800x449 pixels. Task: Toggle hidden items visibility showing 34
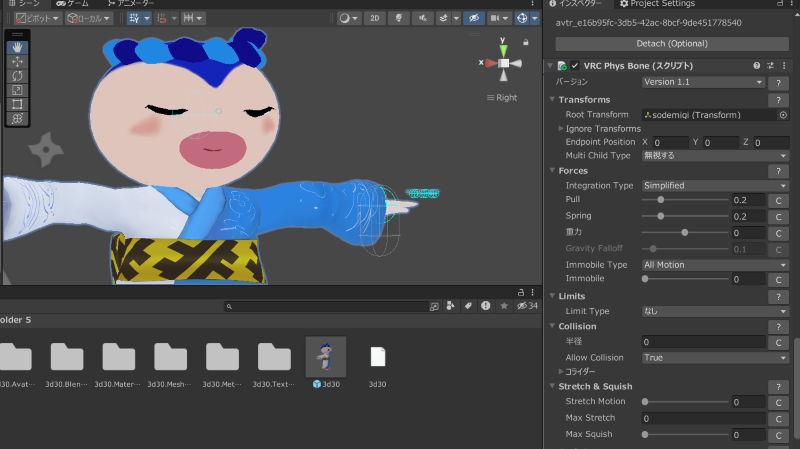click(526, 306)
